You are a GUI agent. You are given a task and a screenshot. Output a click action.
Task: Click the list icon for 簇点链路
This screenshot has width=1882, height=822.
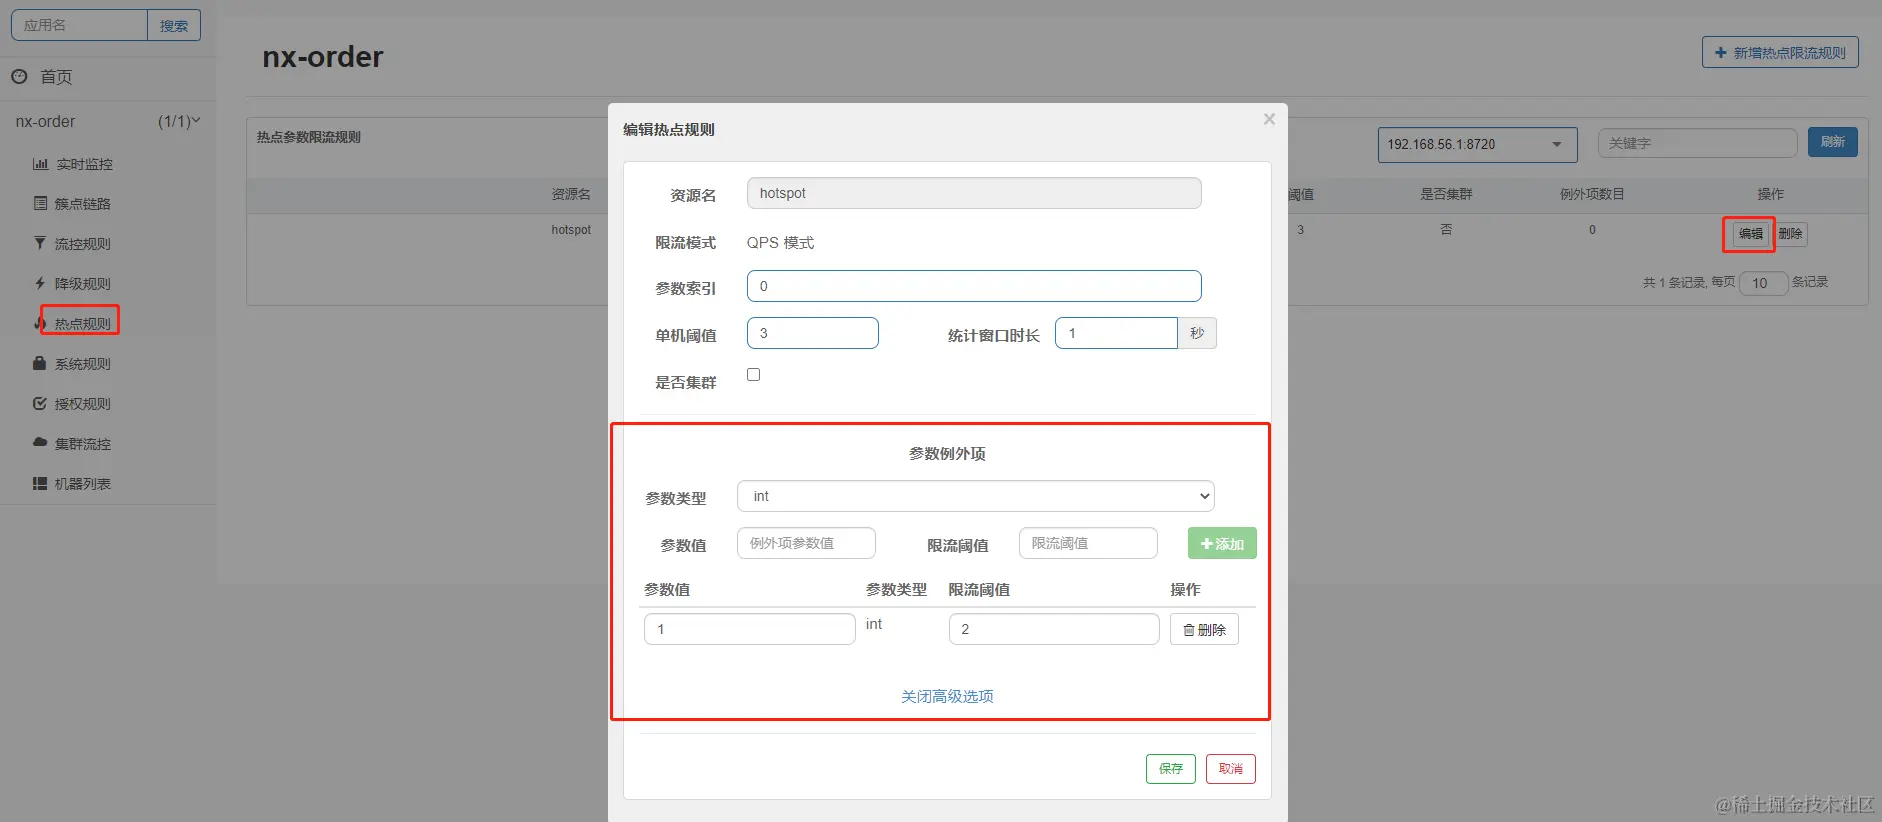tap(40, 204)
